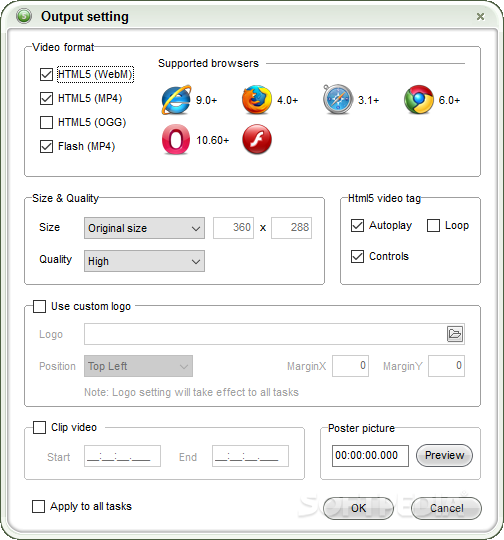Click the 10.60+ version text
This screenshot has width=504, height=540.
[x=213, y=141]
